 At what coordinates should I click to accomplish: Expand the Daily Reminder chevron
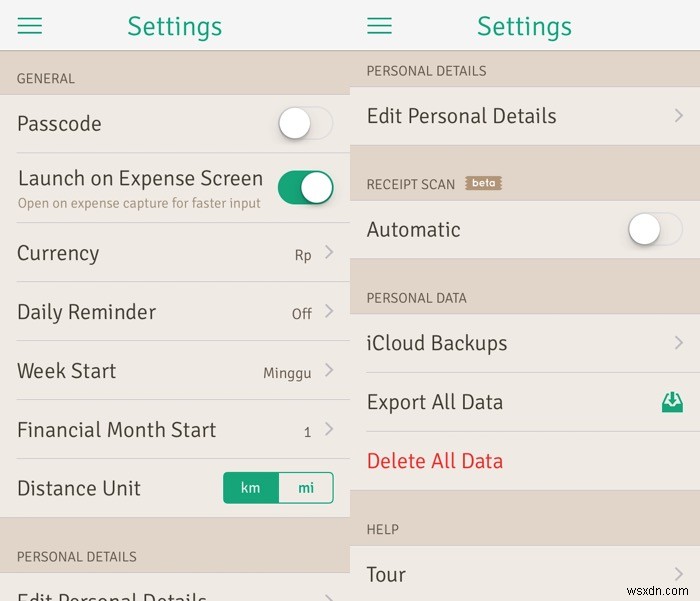click(329, 312)
